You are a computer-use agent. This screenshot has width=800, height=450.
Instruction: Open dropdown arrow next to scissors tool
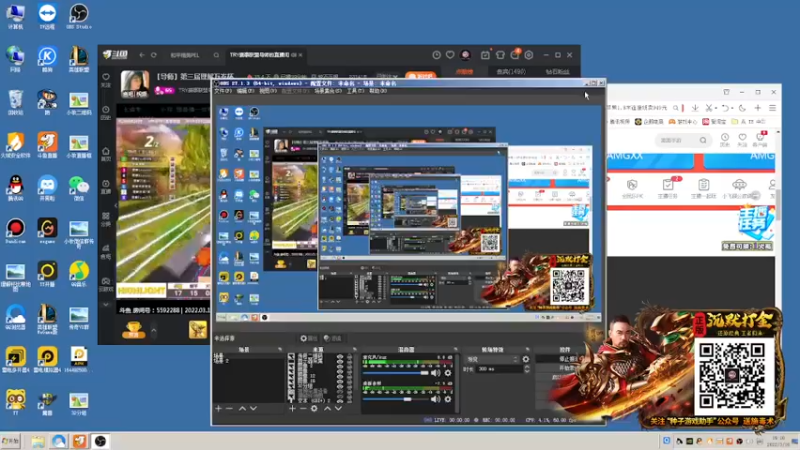[x=715, y=108]
